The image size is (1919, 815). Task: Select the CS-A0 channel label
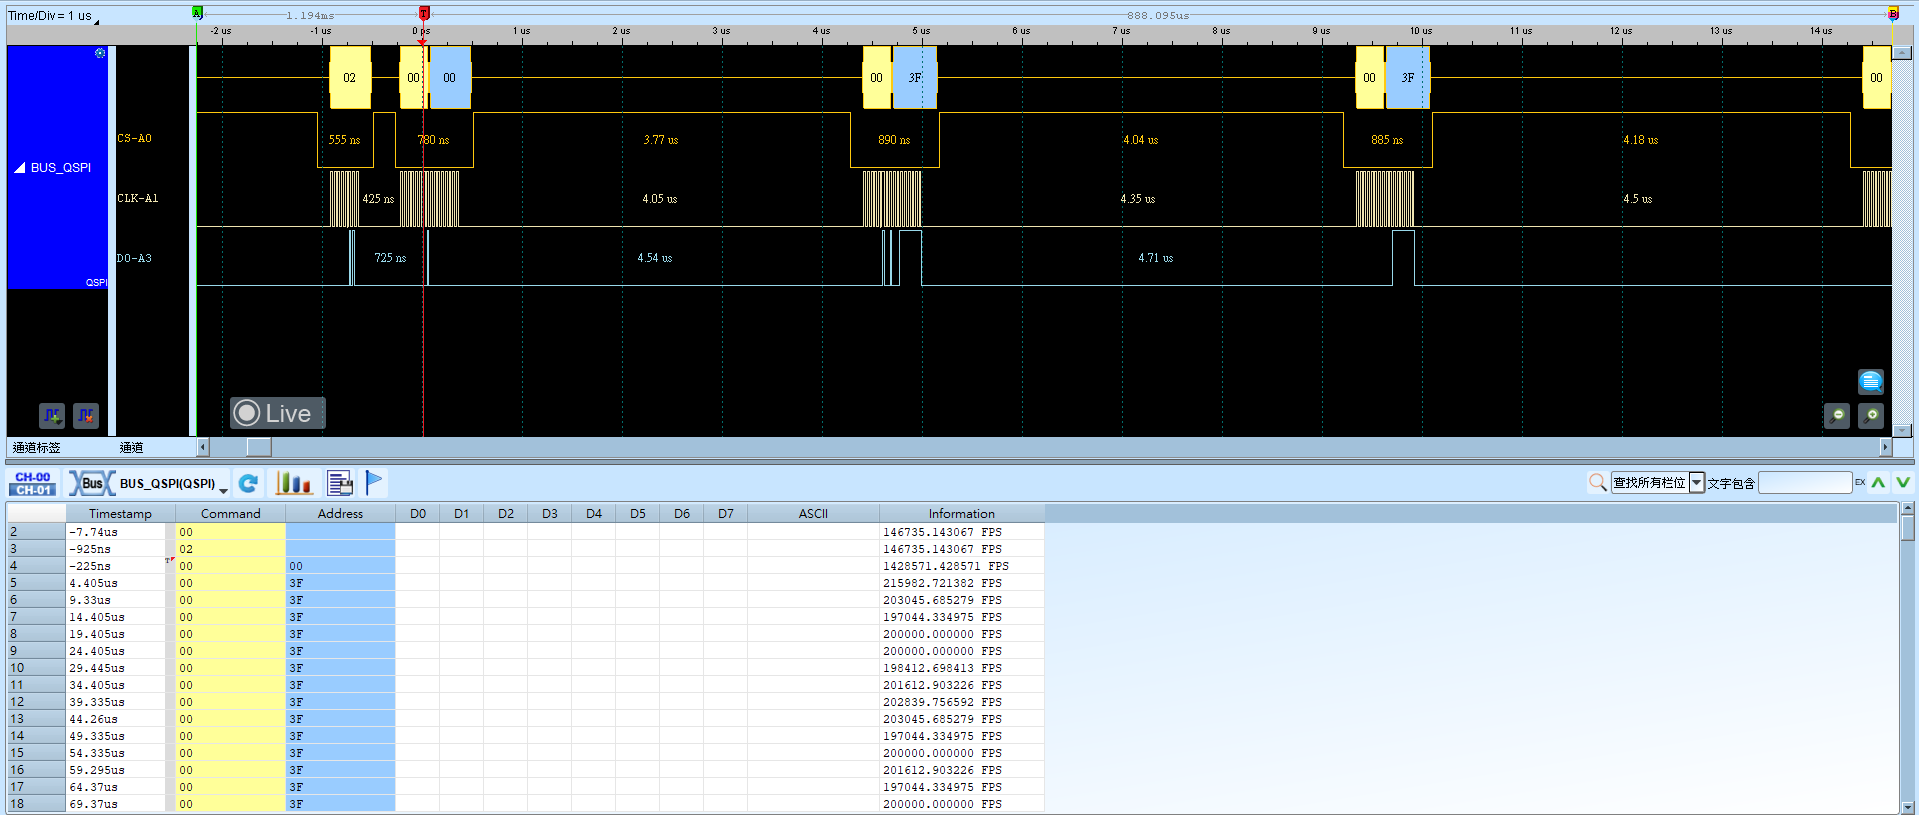point(134,139)
